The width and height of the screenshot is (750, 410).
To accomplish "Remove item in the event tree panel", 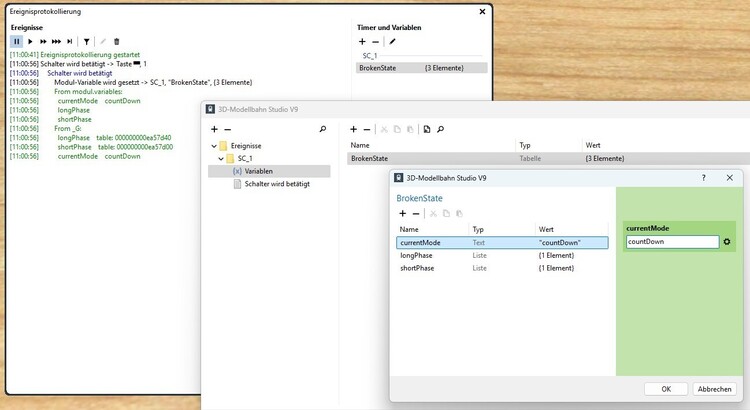I will click(228, 129).
